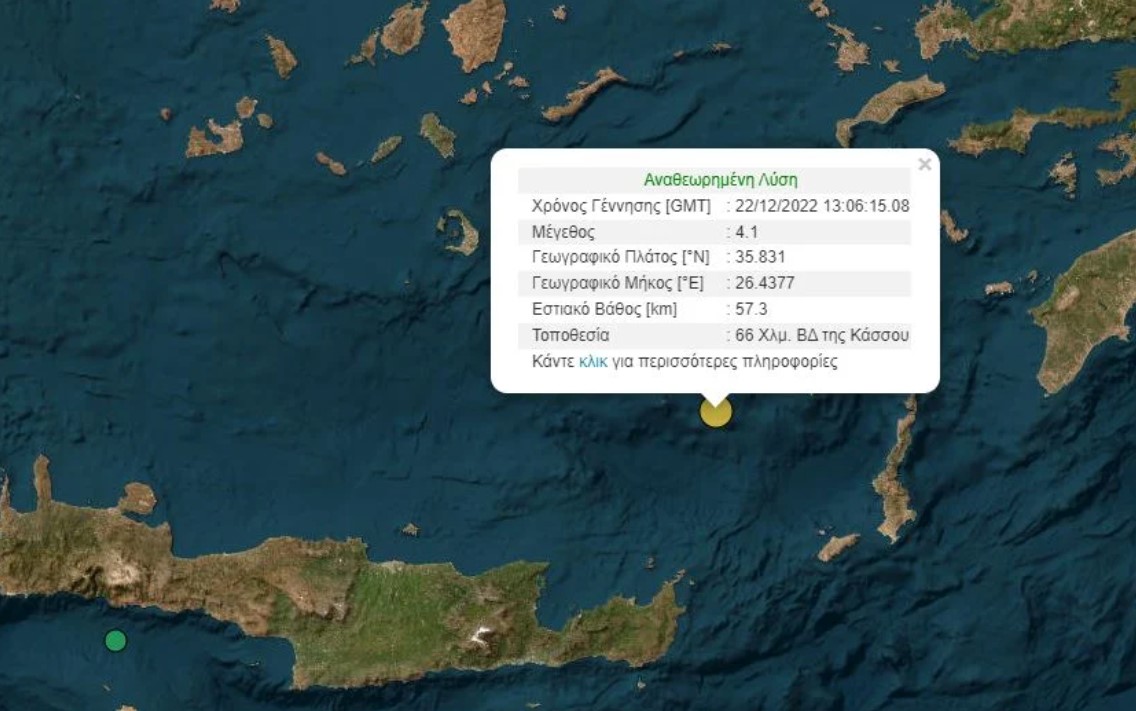Viewport: 1136px width, 711px height.
Task: Select the 'Τοποθεσία' label
Action: (x=570, y=335)
